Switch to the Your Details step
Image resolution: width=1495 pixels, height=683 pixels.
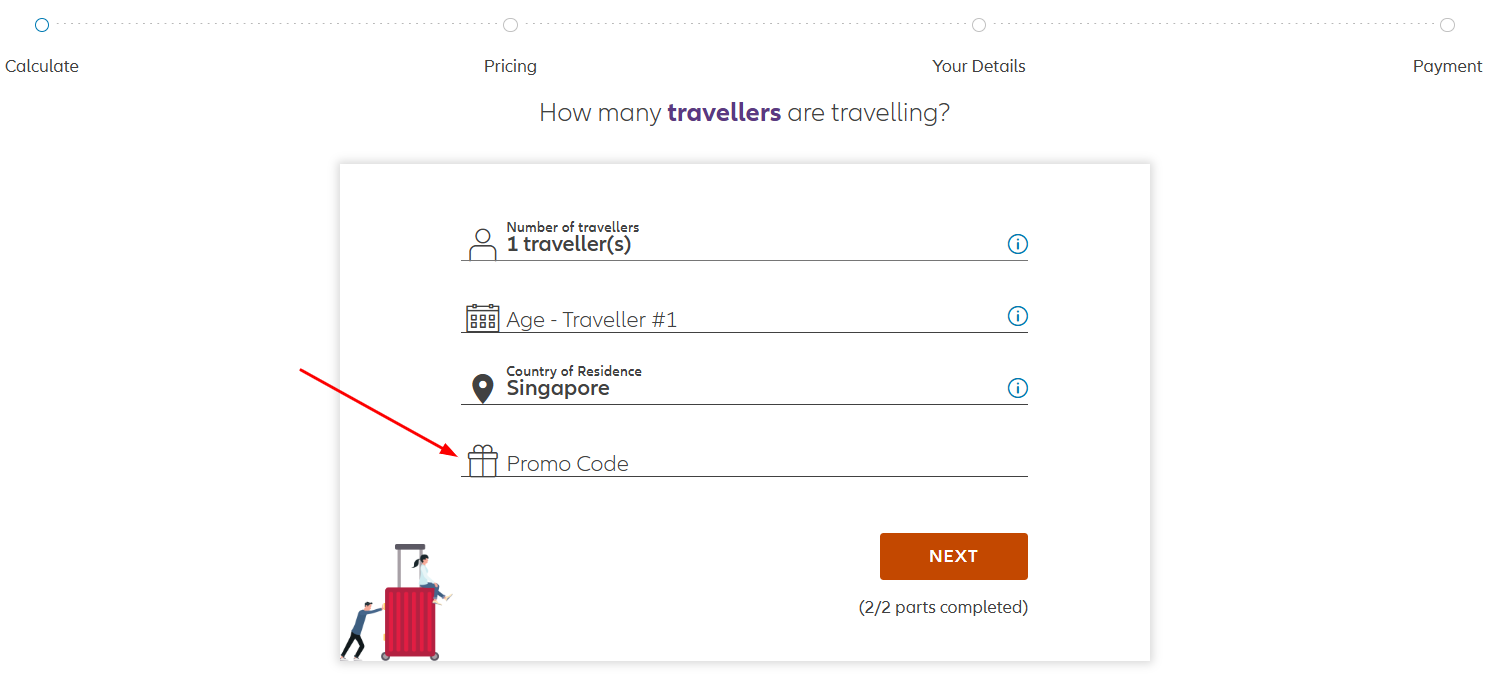point(978,24)
